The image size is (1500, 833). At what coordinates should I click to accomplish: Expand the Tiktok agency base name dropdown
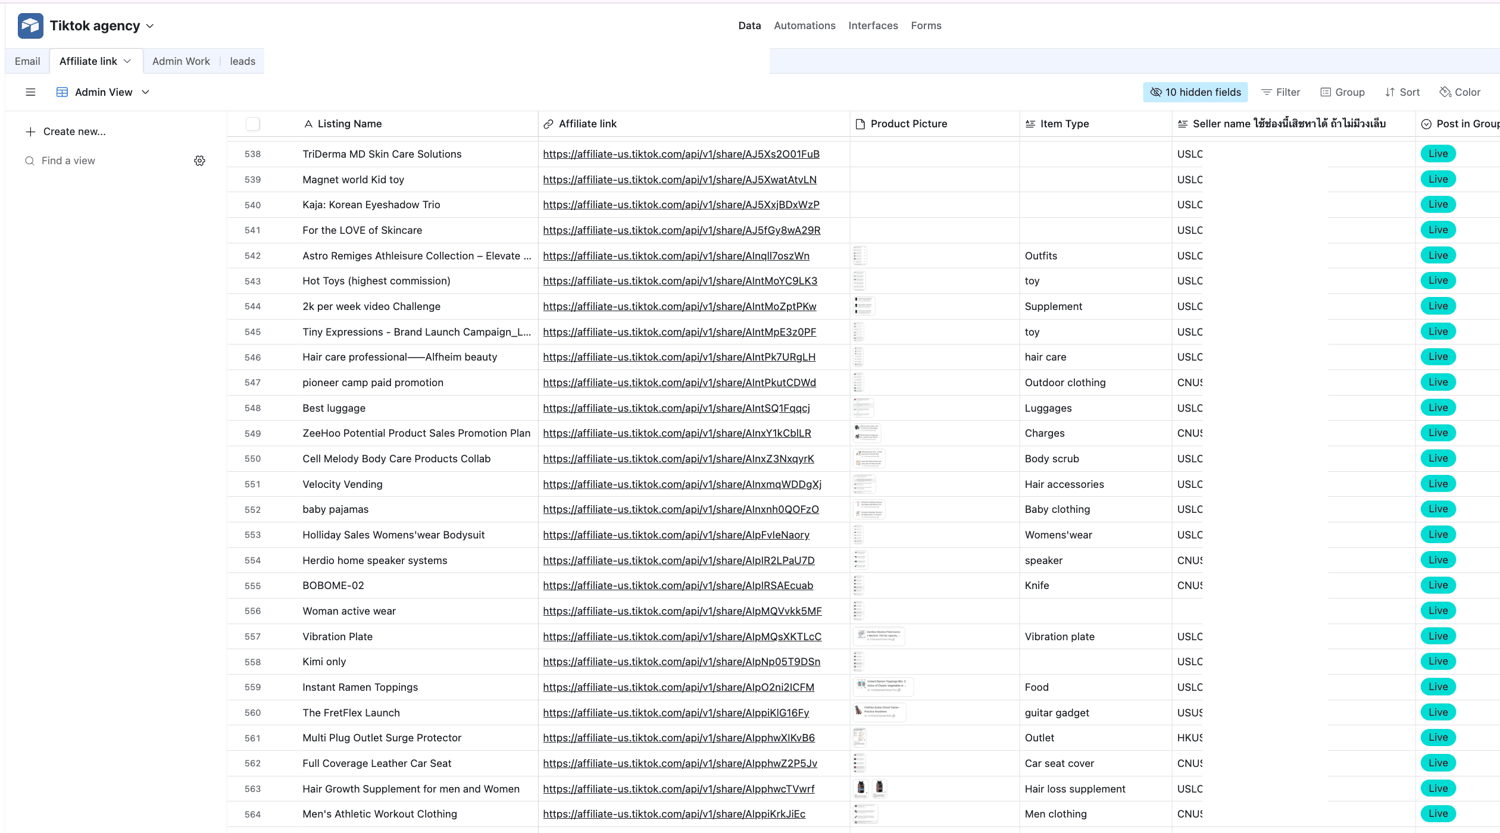pos(150,26)
